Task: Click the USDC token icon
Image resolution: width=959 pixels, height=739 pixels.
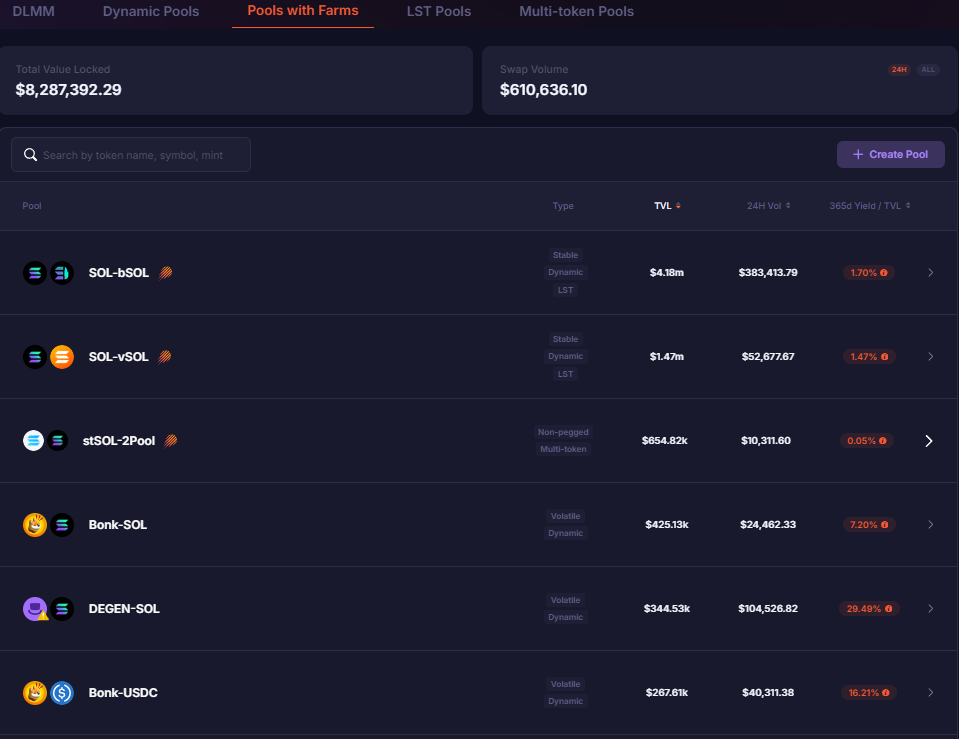Action: [x=62, y=693]
